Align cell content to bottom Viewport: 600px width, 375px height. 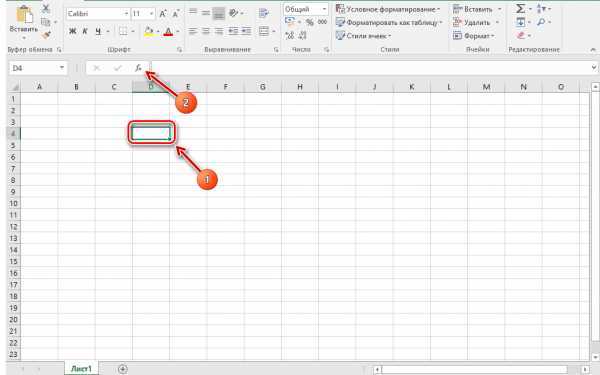(x=219, y=13)
